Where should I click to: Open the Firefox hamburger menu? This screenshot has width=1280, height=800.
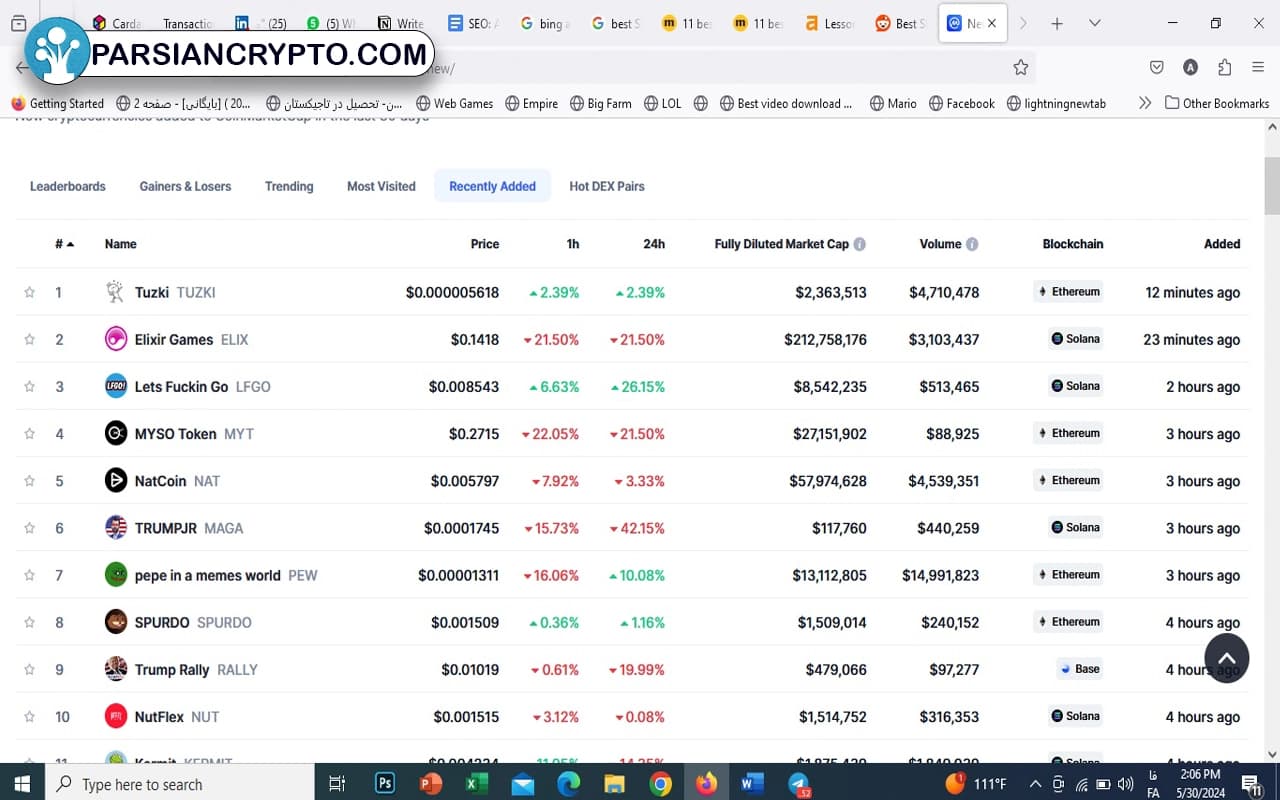click(1258, 67)
